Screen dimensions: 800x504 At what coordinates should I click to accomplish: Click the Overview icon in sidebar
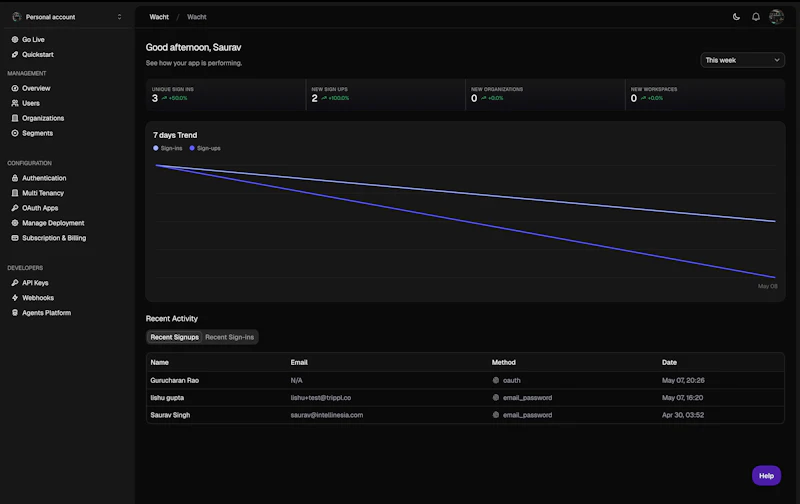coord(15,88)
